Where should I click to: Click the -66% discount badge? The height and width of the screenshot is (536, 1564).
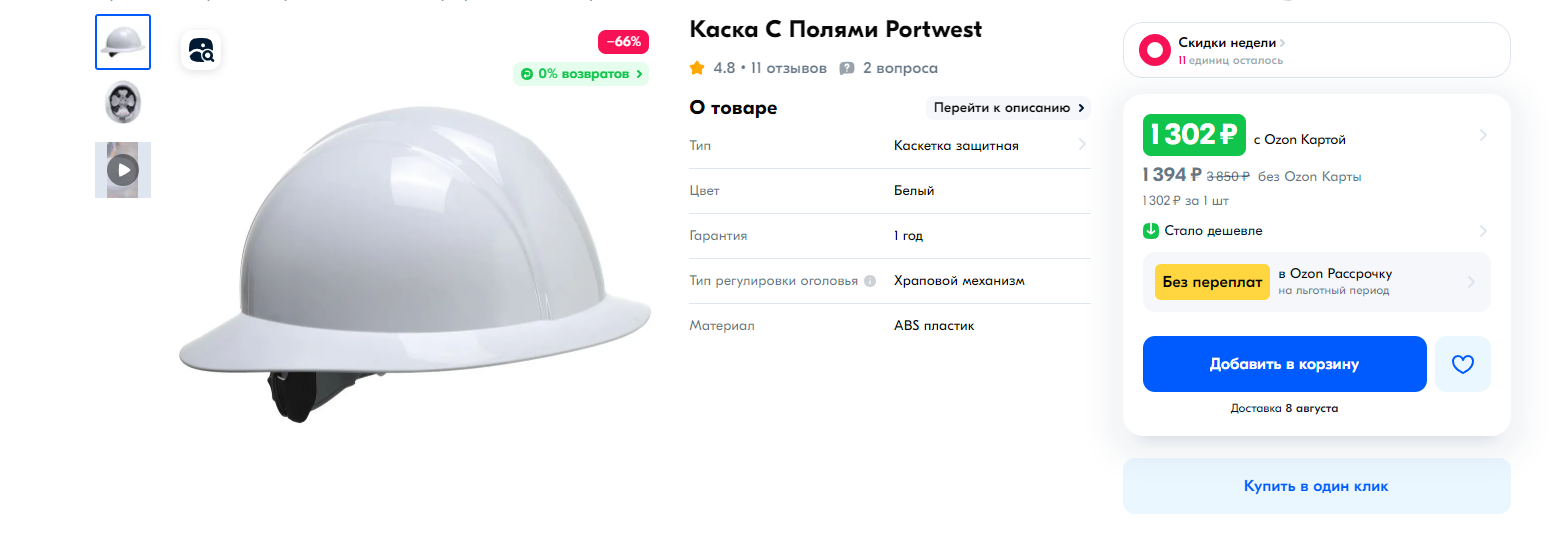tap(624, 42)
